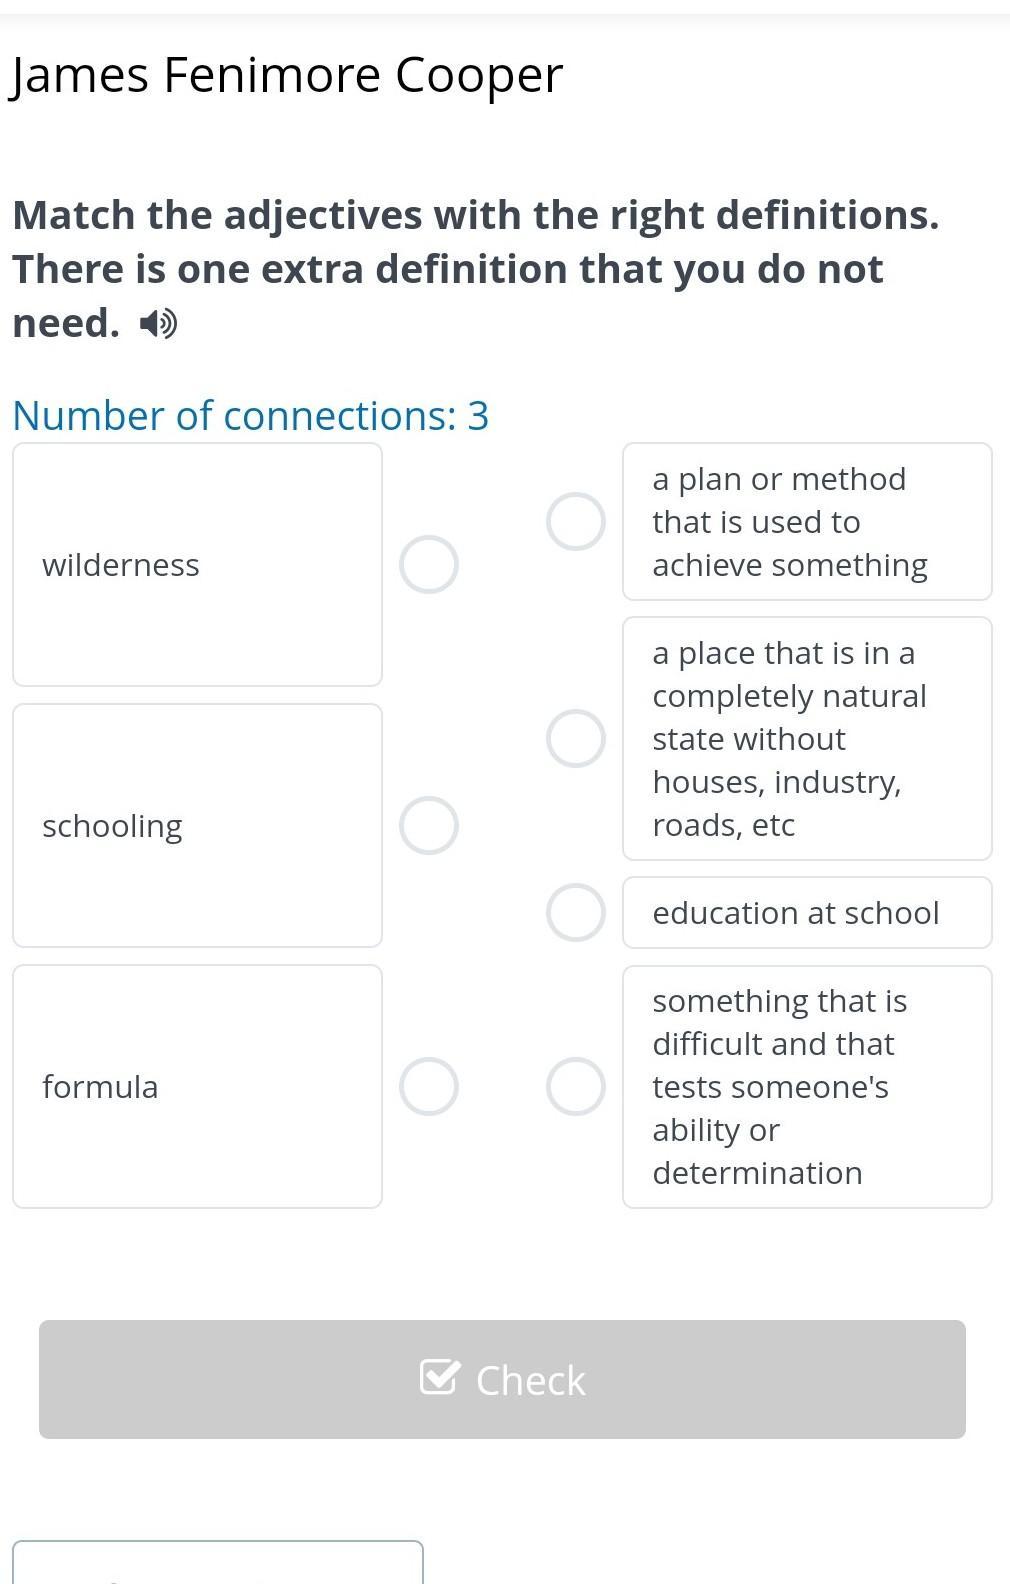The image size is (1010, 1584).
Task: Click the formula word box
Action: [x=197, y=1087]
